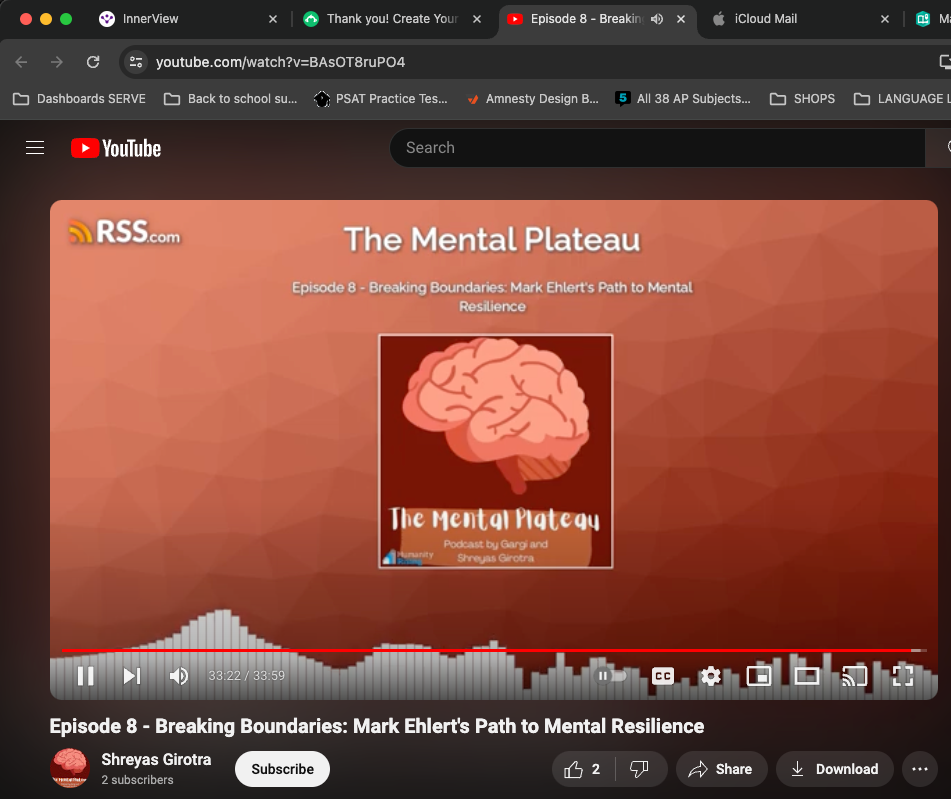
Task: Go back in browser history
Action: [x=21, y=62]
